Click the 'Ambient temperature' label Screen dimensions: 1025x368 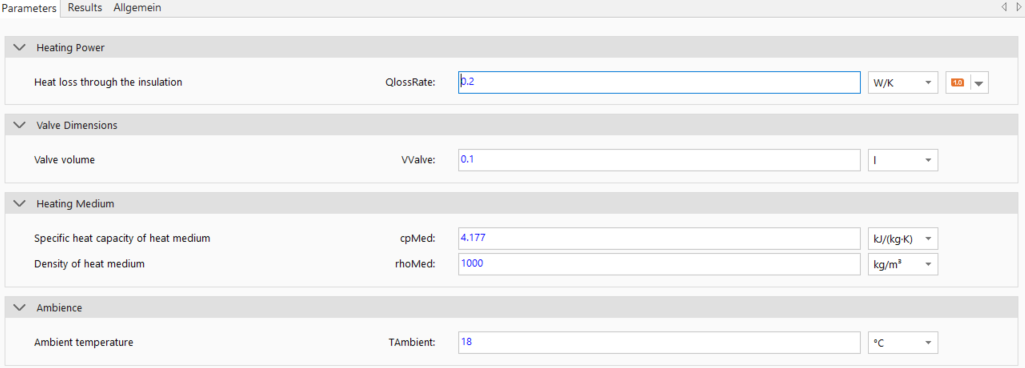84,342
